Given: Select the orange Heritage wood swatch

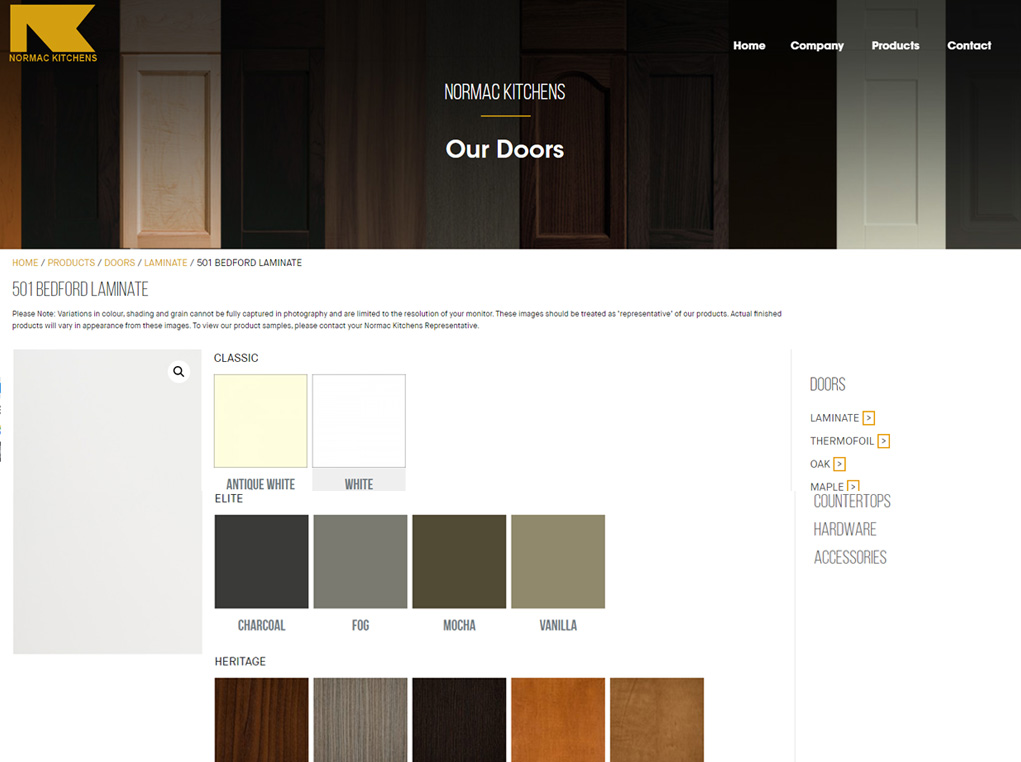Looking at the screenshot, I should (x=558, y=720).
